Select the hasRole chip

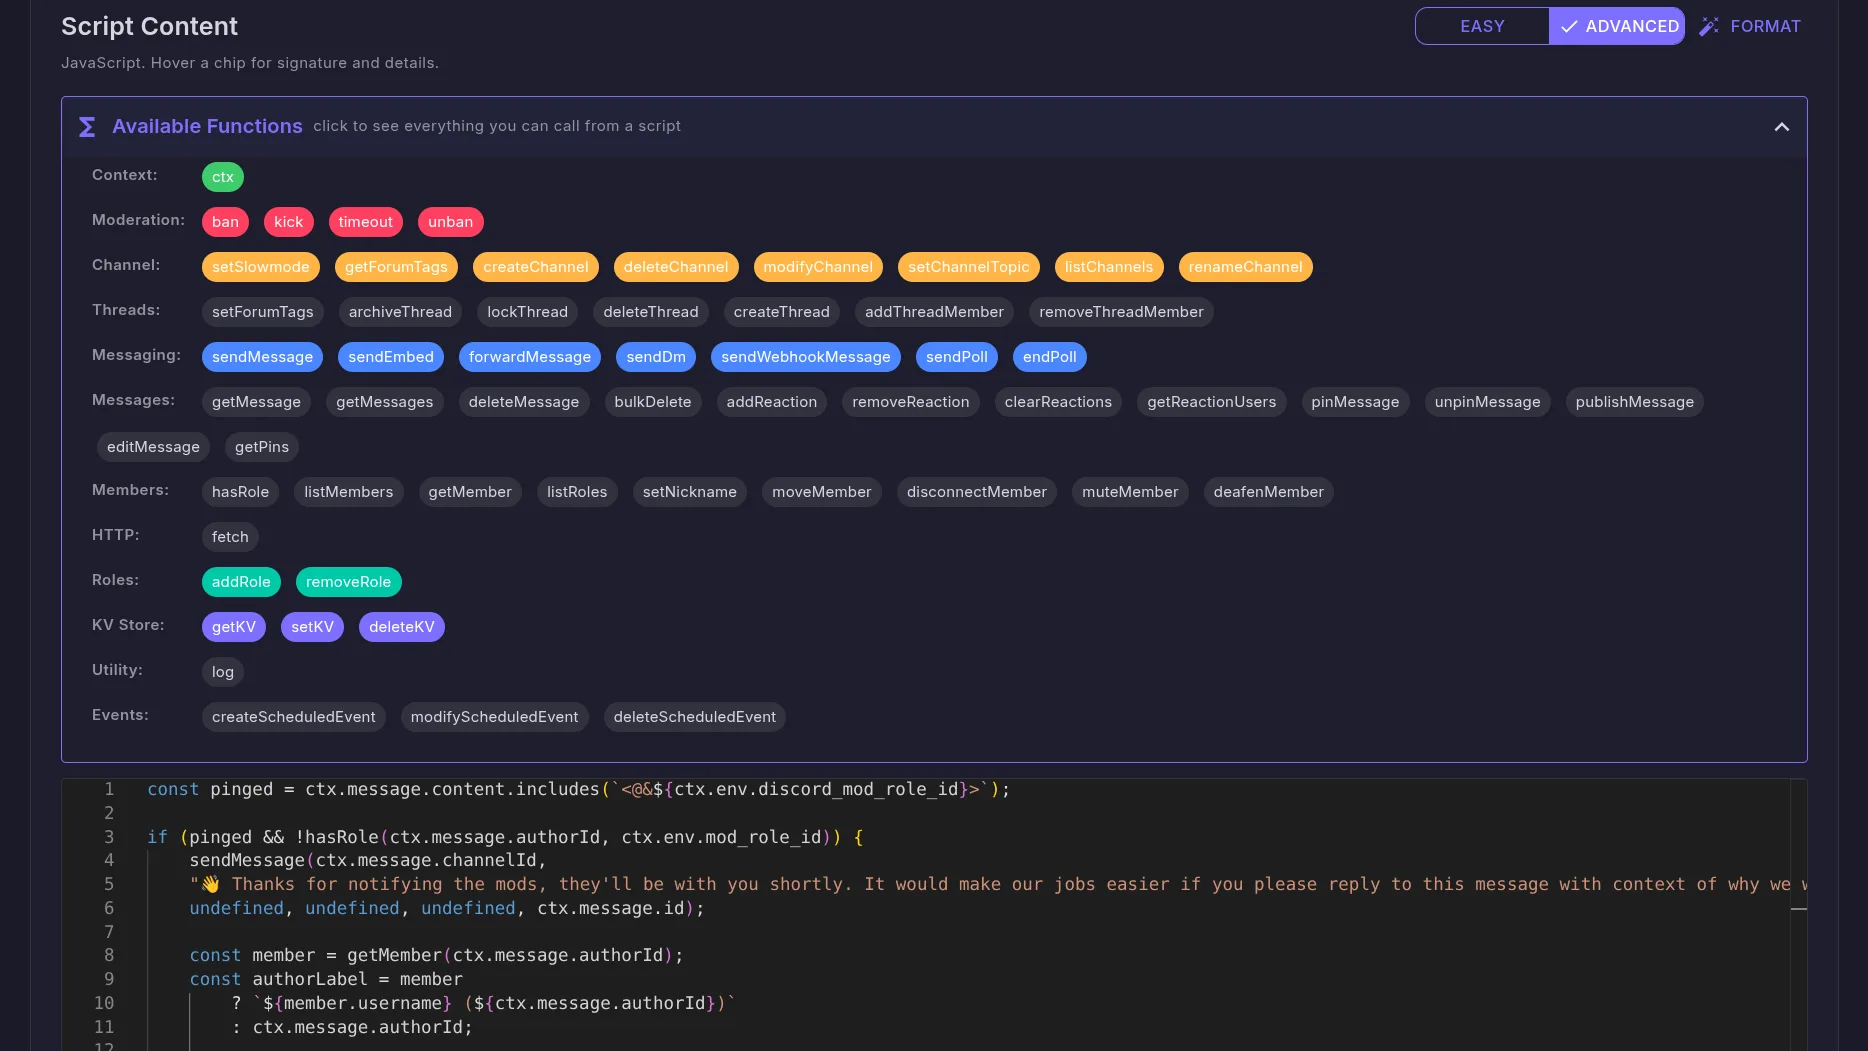pos(240,492)
